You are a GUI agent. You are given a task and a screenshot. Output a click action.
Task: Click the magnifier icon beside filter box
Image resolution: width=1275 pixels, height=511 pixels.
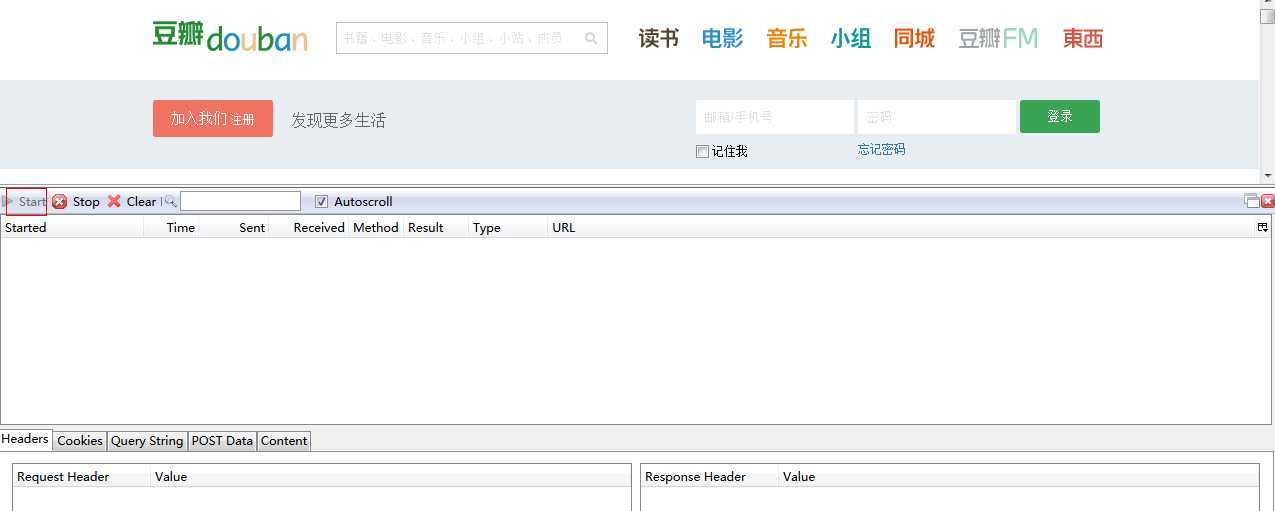coord(170,201)
